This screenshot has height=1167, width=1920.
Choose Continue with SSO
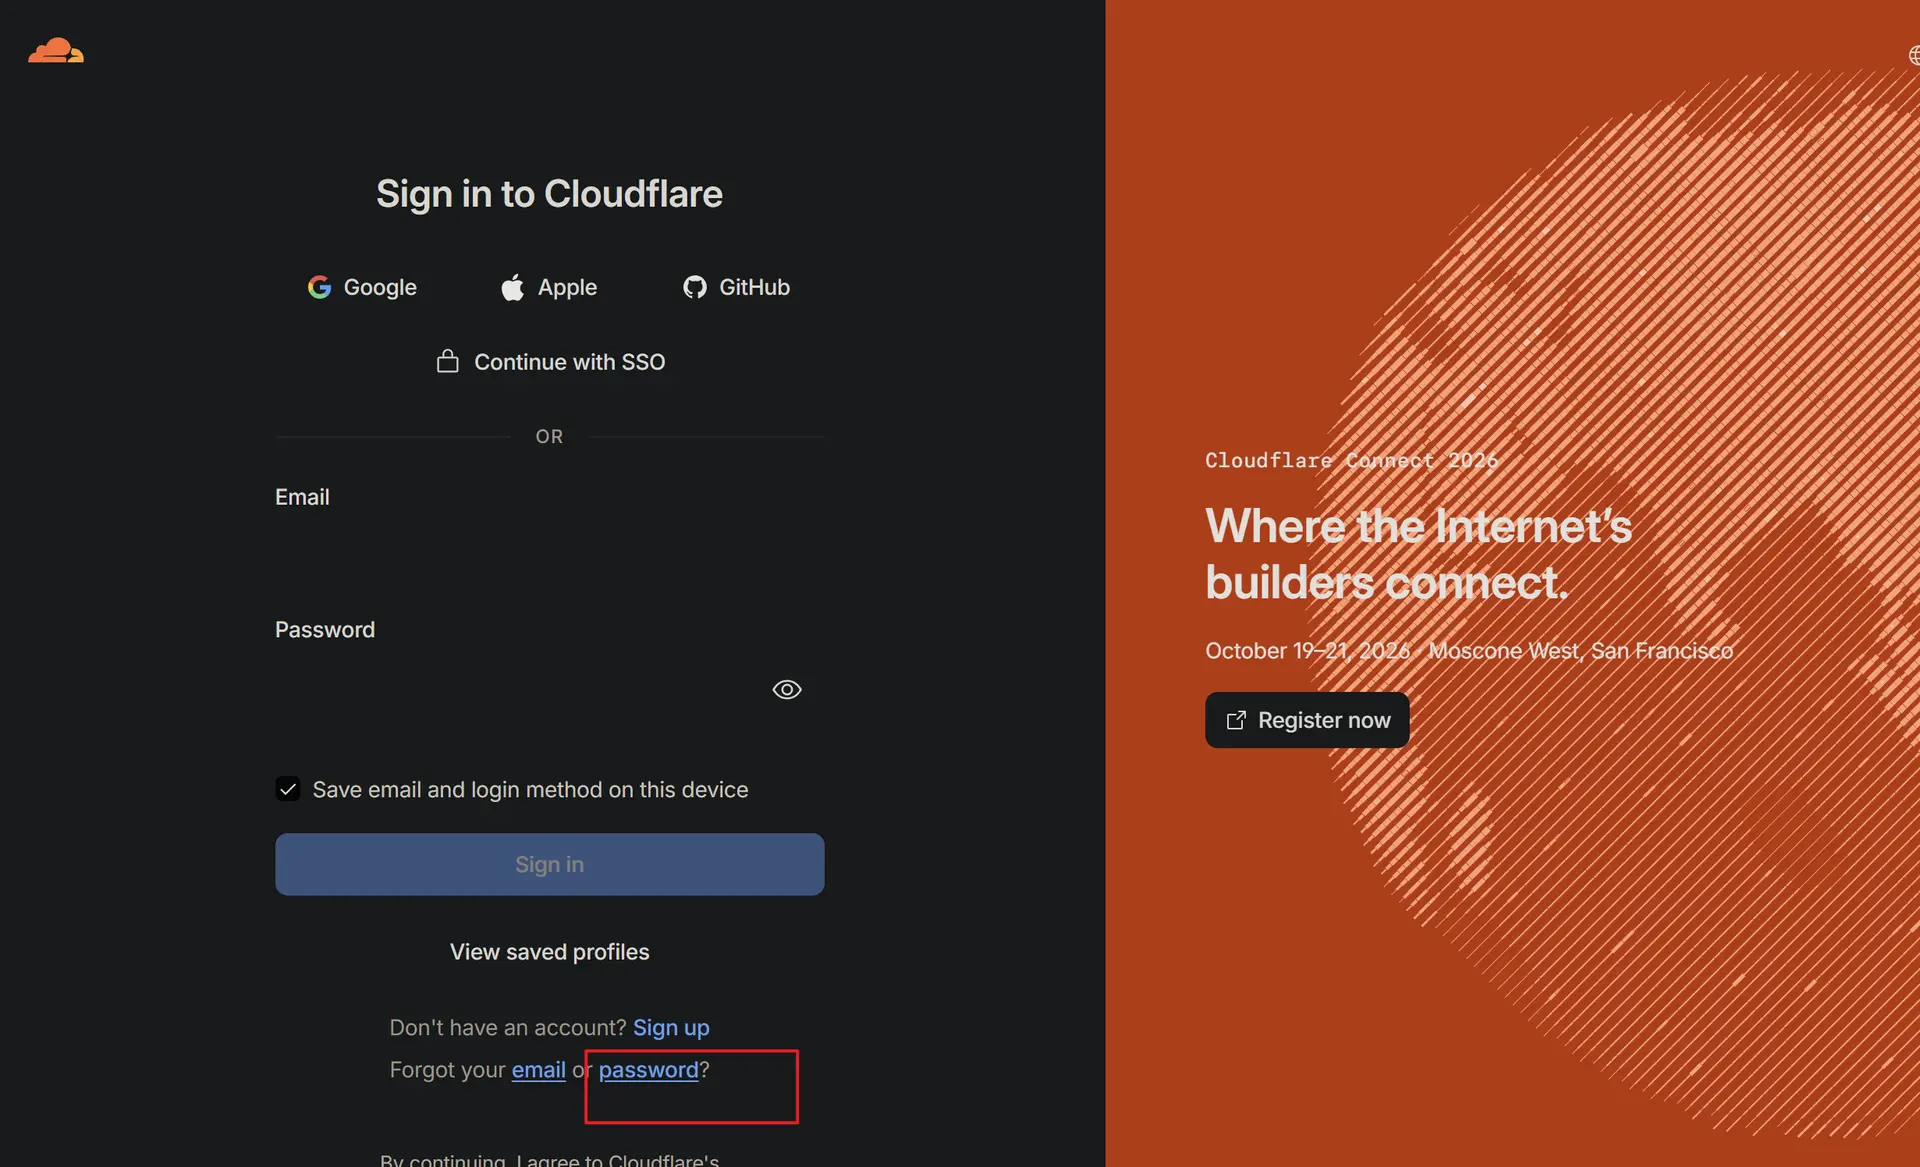[550, 361]
